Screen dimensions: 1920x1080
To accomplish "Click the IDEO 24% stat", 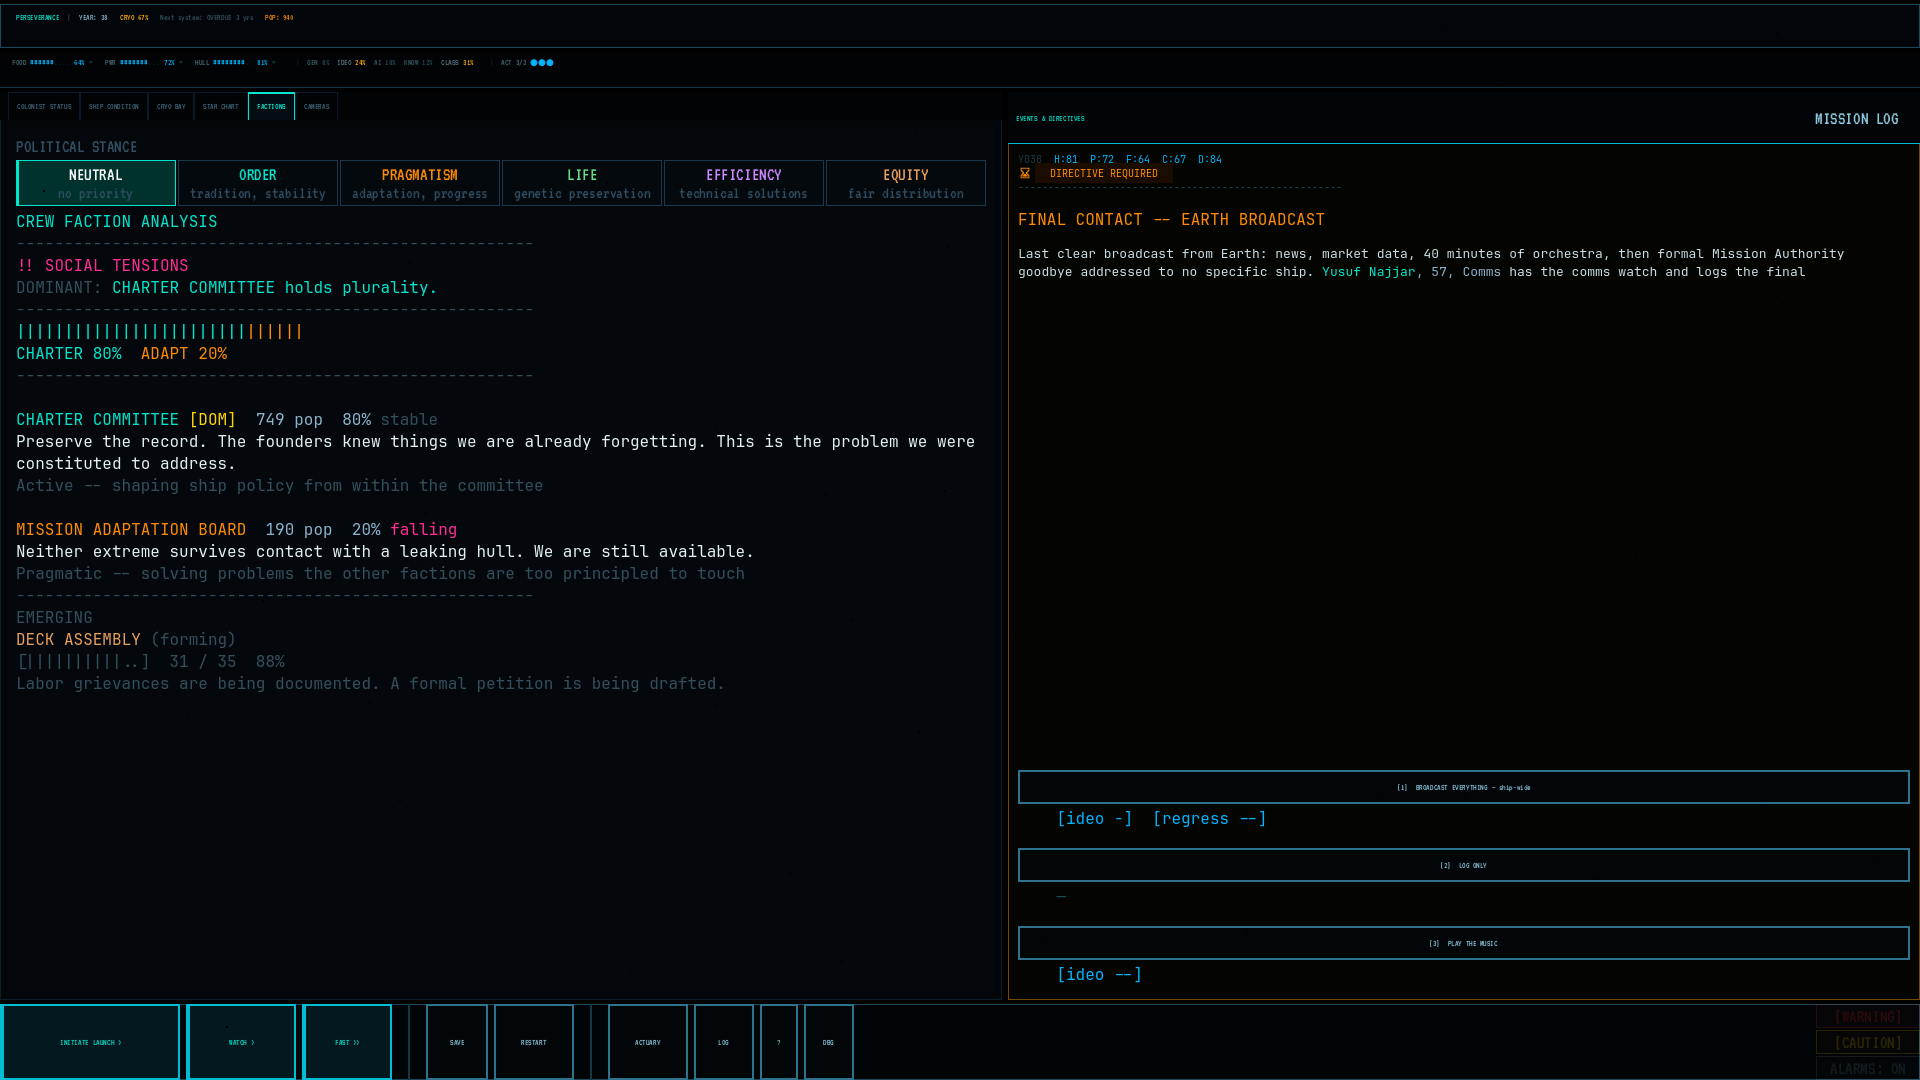I will (x=351, y=62).
